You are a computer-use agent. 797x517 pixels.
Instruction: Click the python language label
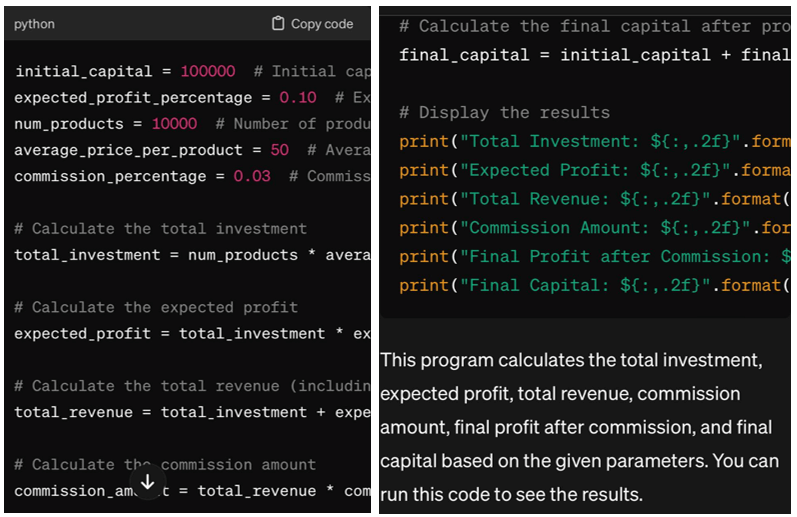[35, 24]
